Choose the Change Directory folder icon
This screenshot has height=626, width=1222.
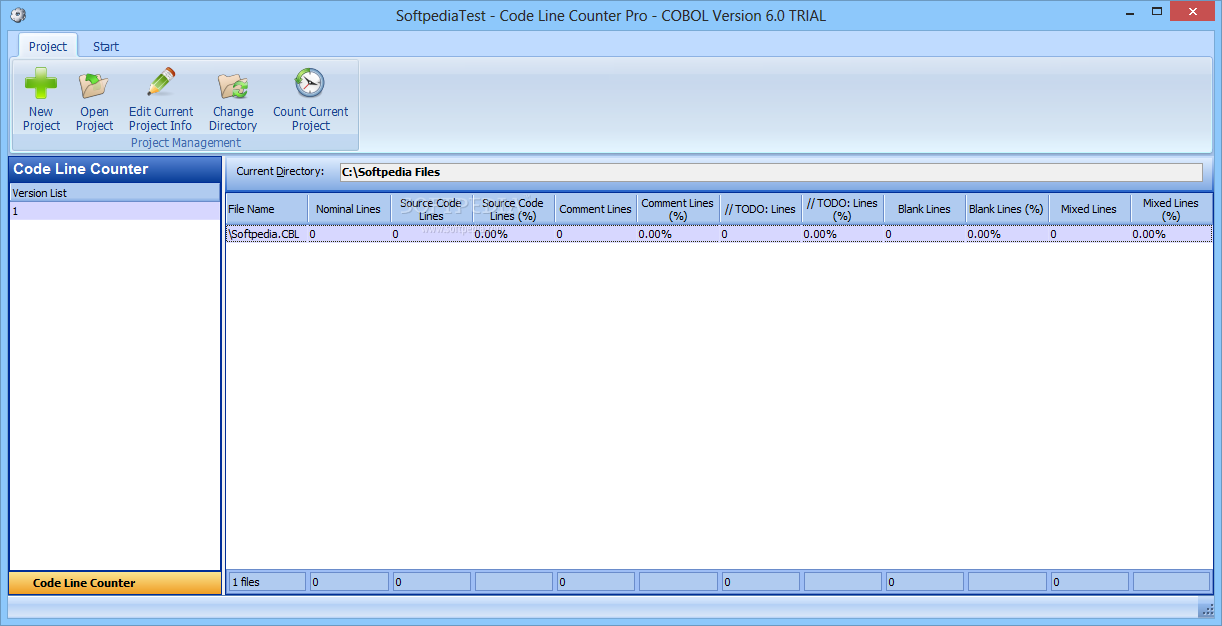233,84
